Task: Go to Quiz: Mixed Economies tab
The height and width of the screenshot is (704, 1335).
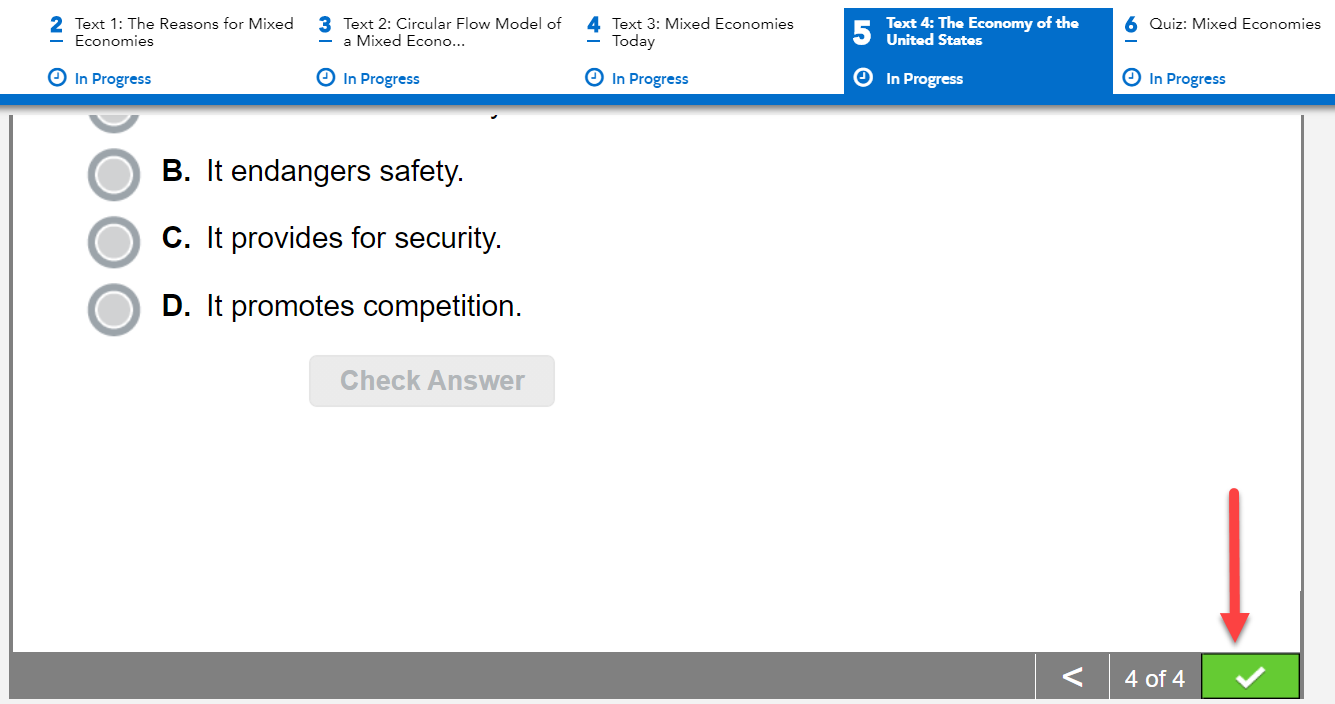Action: point(1234,24)
